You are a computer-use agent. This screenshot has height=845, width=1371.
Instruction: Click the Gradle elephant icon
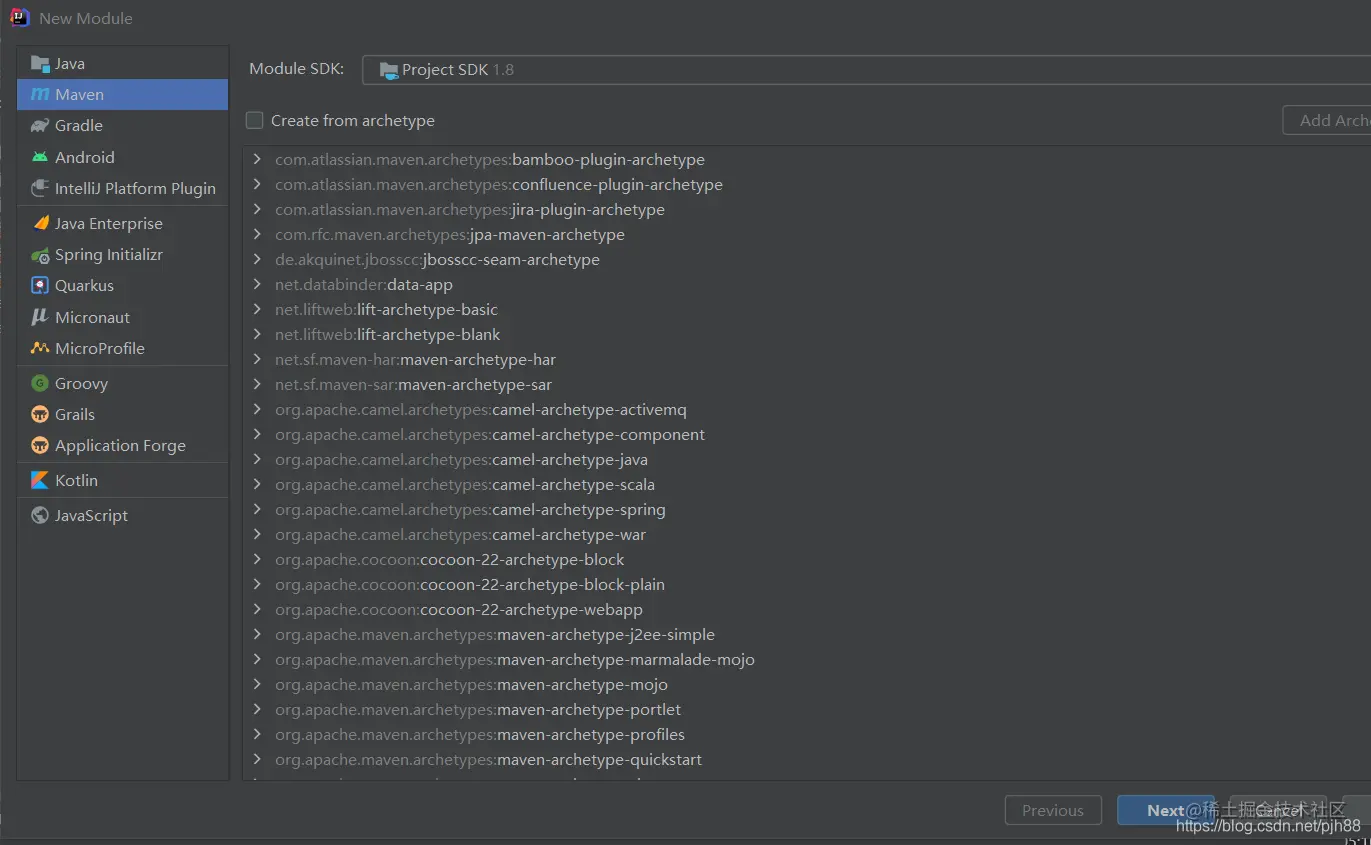(40, 126)
